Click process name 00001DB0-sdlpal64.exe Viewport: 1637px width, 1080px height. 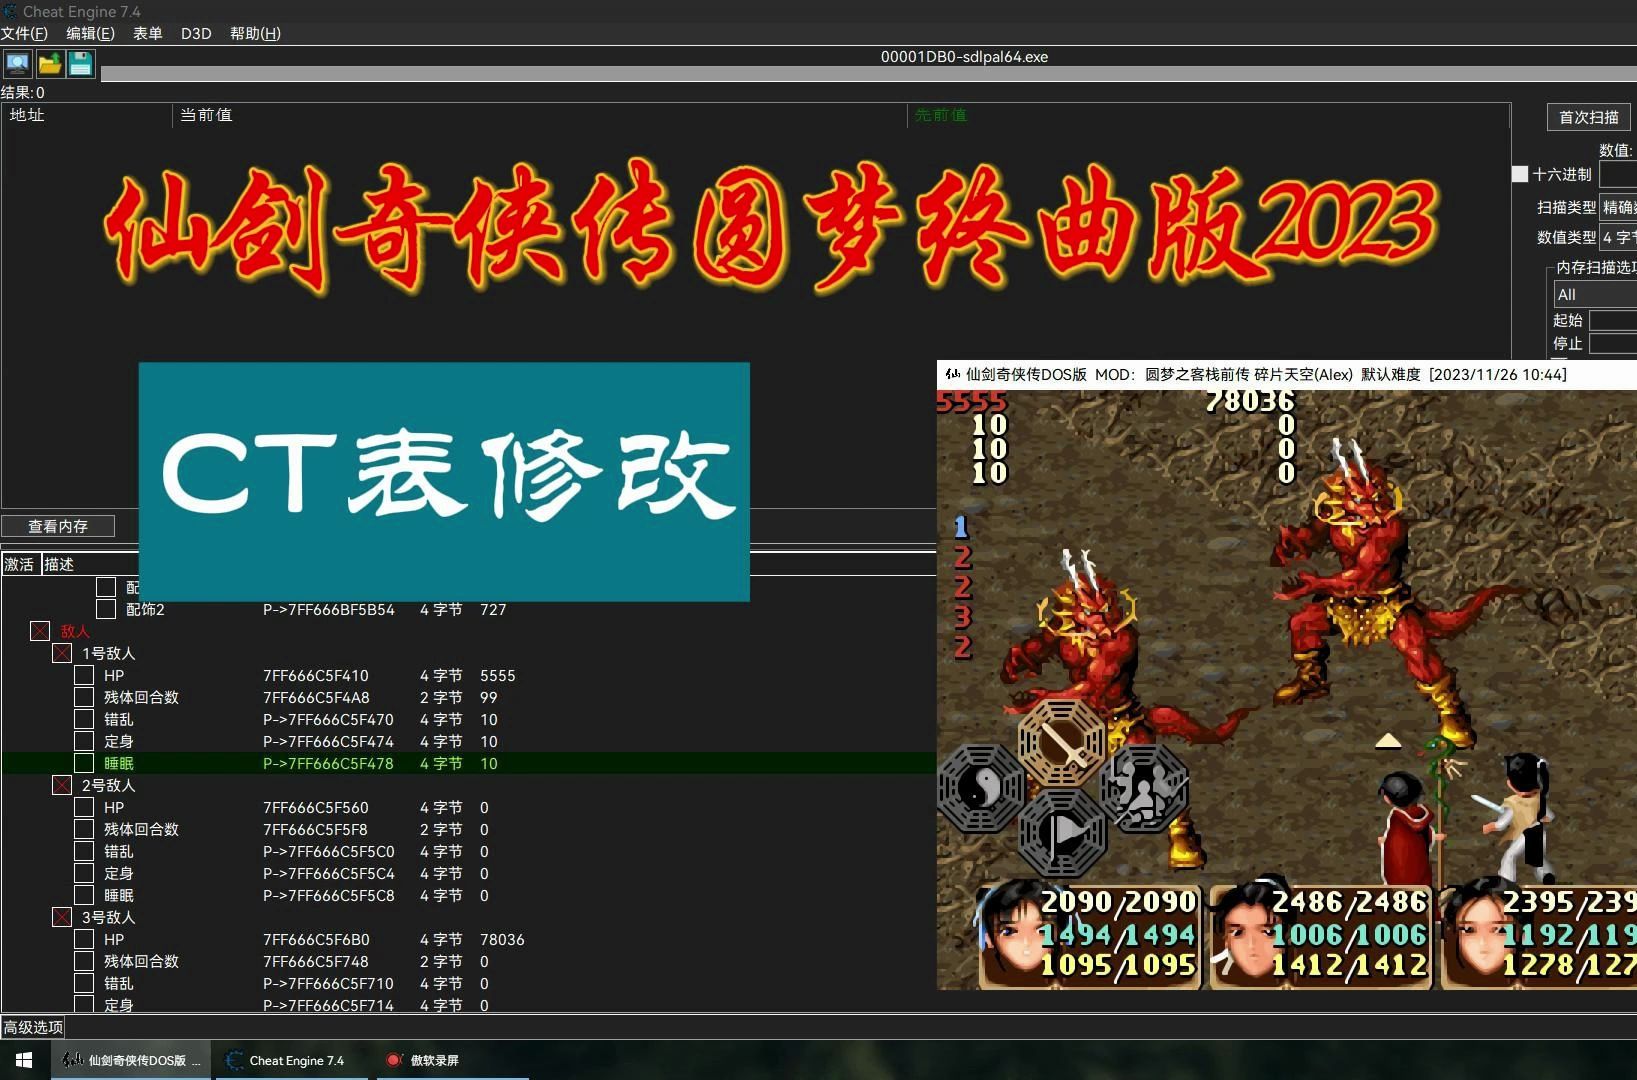964,57
